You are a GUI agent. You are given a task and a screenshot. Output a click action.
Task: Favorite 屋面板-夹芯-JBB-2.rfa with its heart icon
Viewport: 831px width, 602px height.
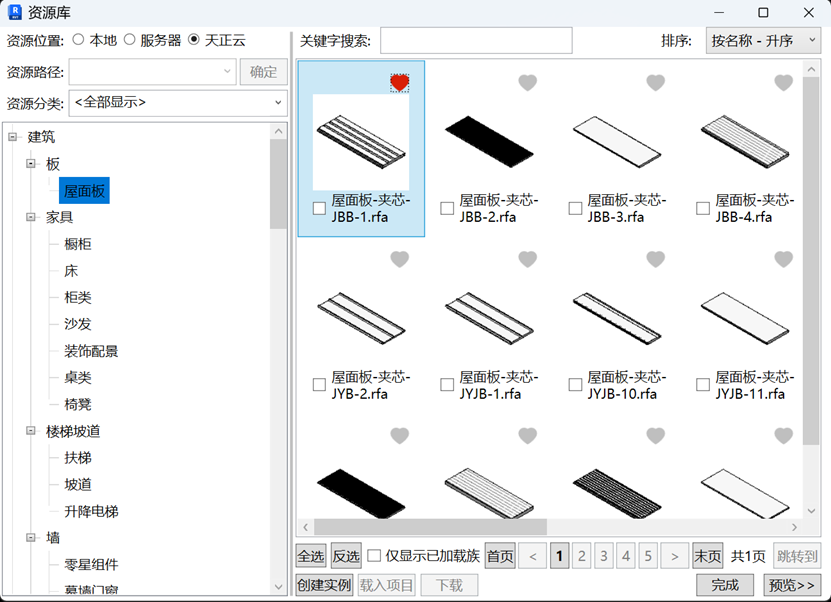point(527,83)
